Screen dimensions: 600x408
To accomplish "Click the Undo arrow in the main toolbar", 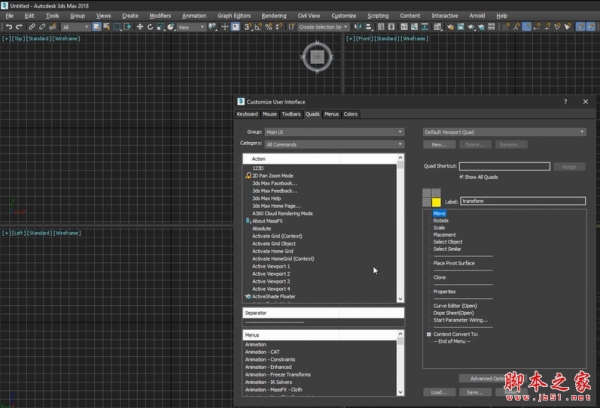I will click(9, 27).
